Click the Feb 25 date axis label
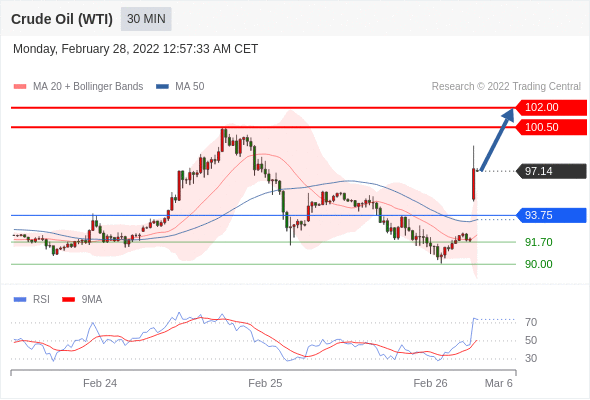590x400 pixels. pyautogui.click(x=265, y=383)
